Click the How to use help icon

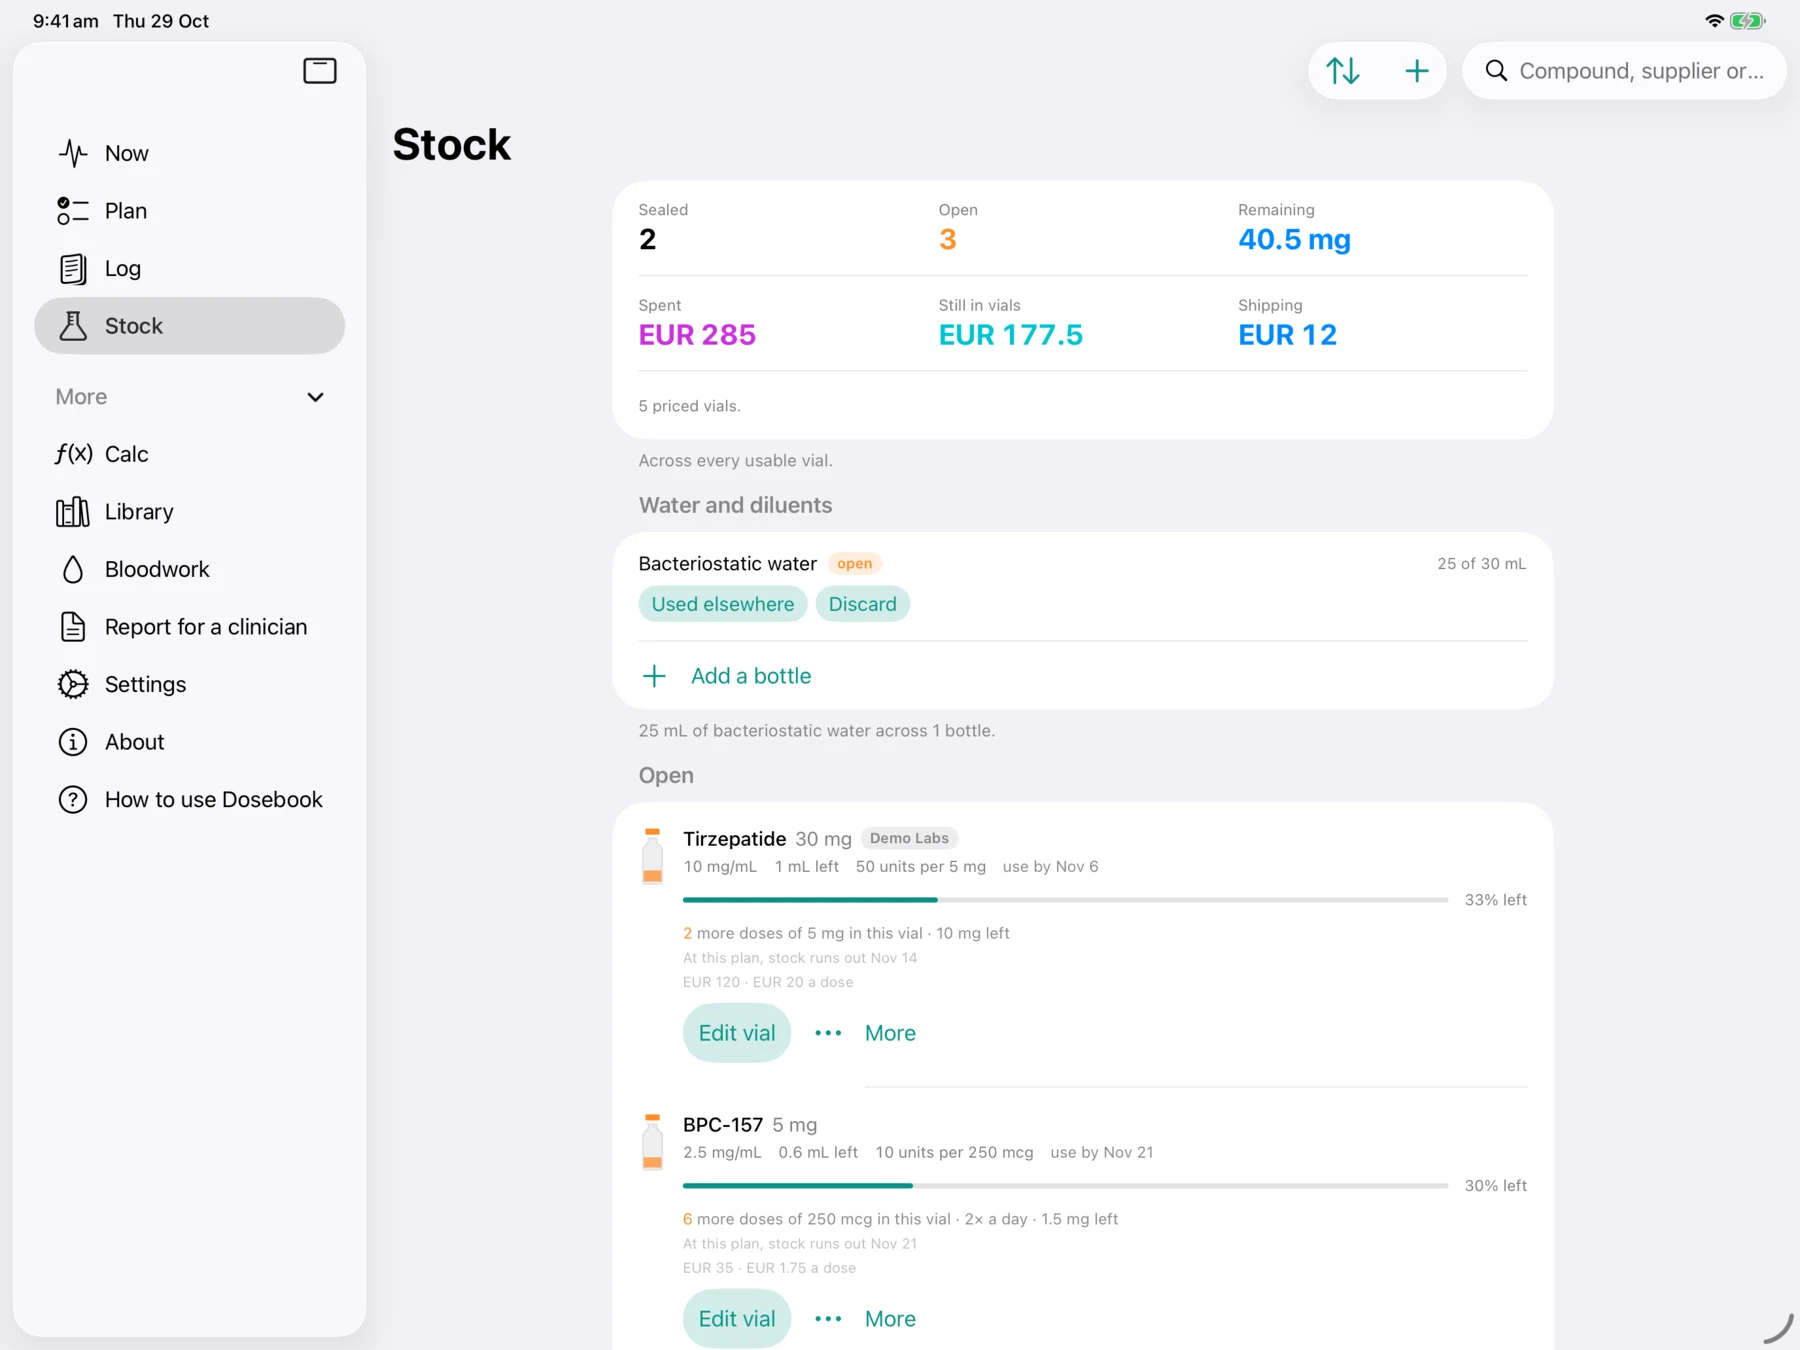[x=73, y=800]
